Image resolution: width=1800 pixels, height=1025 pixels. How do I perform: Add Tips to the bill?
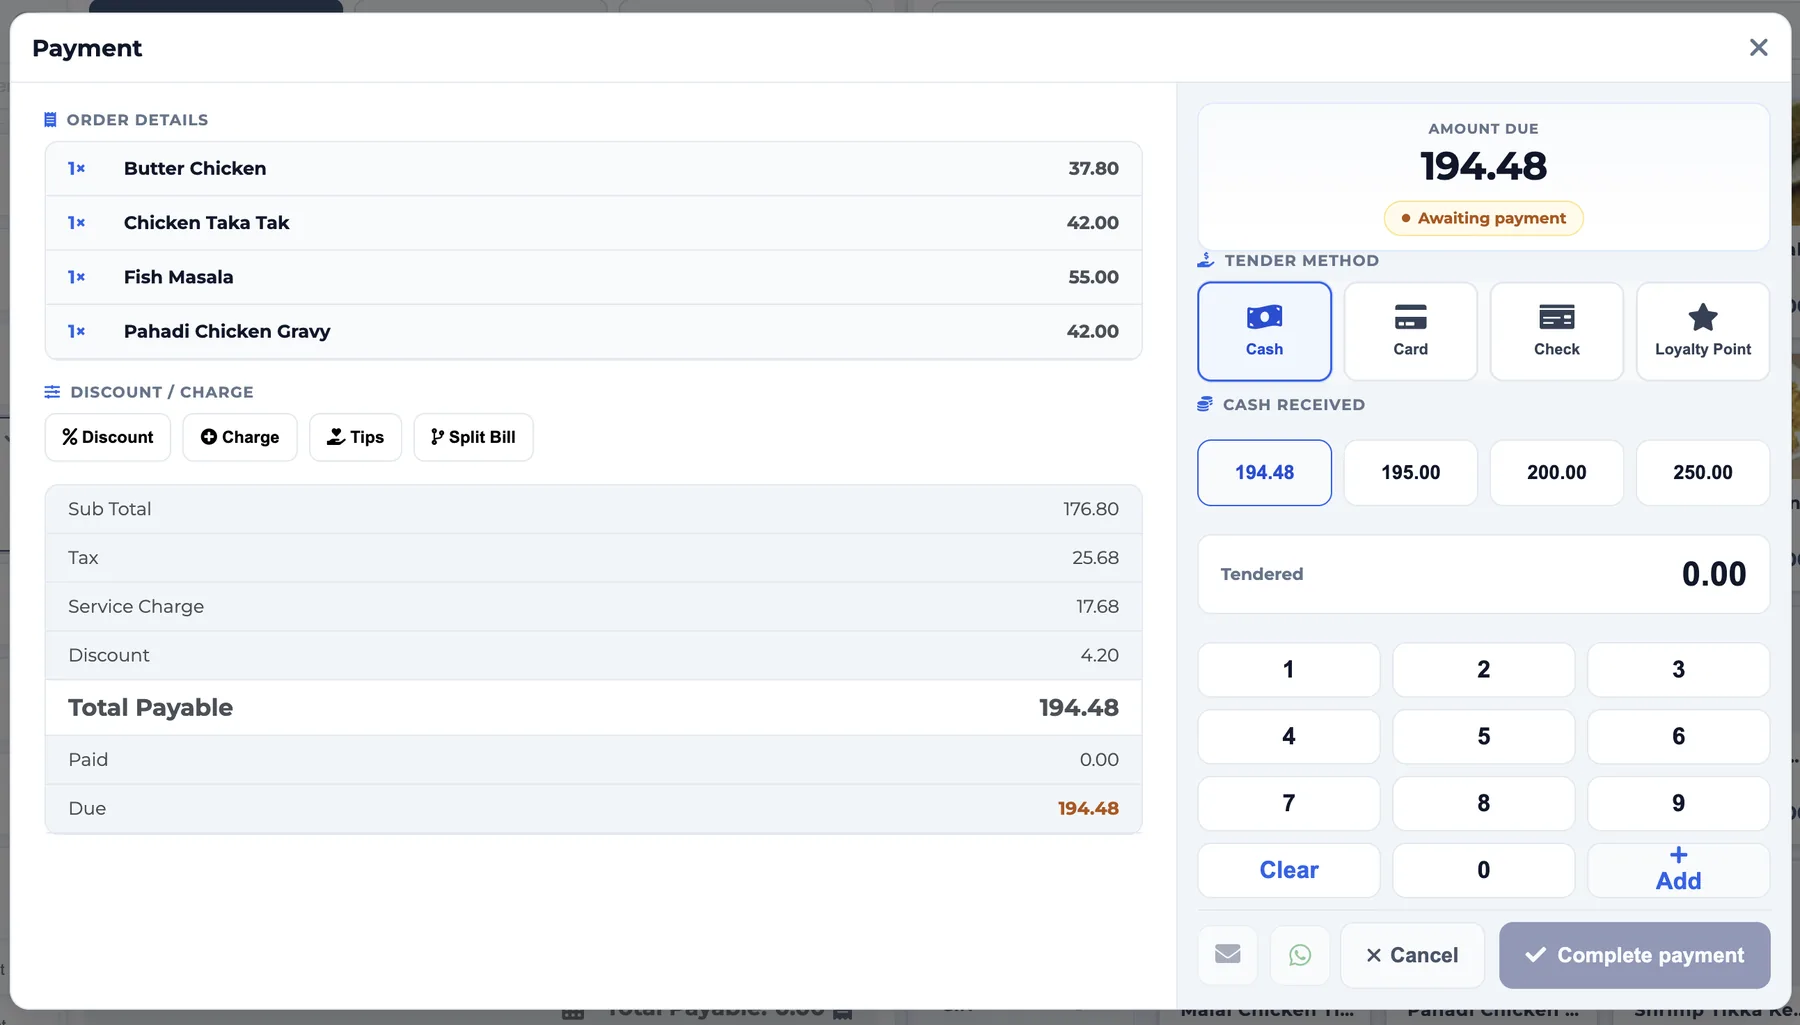355,437
